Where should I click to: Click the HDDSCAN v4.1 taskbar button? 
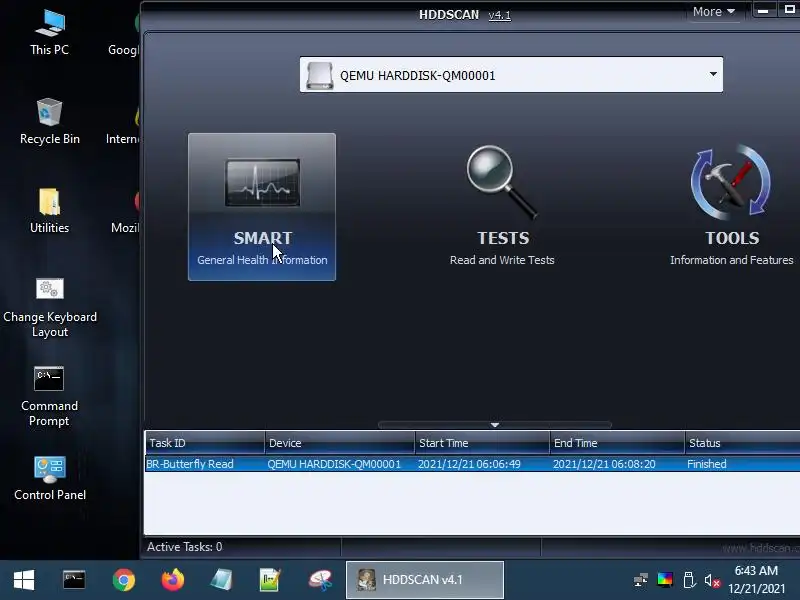[x=424, y=580]
